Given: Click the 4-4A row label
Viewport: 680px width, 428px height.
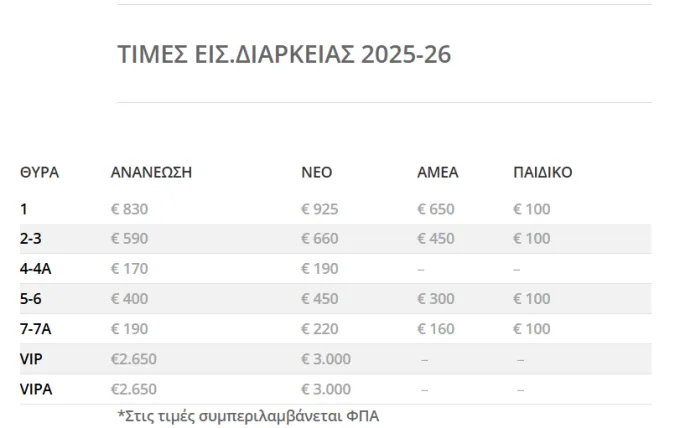Looking at the screenshot, I should click(36, 269).
